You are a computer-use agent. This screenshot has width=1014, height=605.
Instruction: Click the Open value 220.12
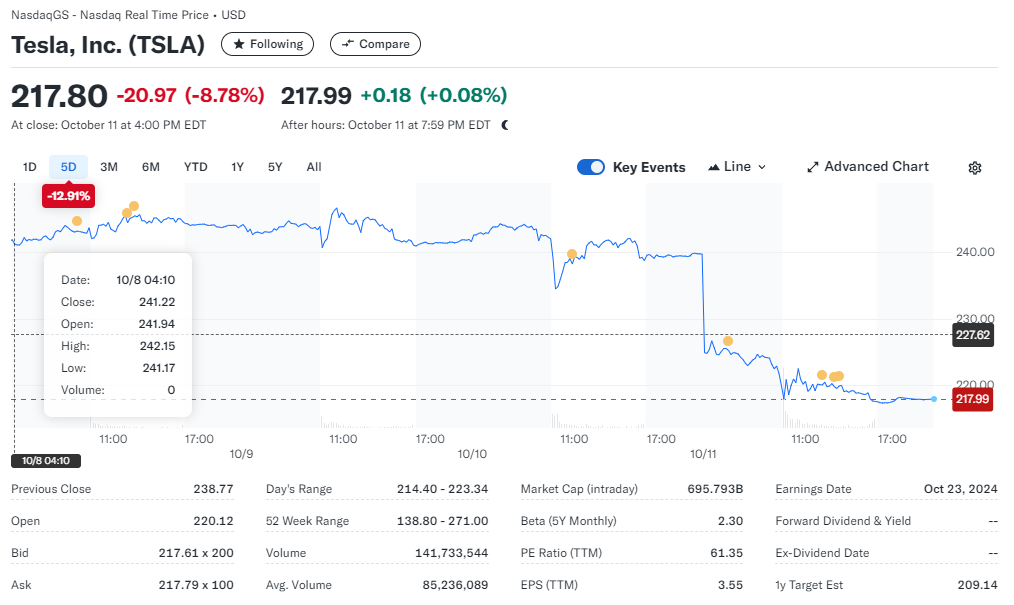point(213,521)
